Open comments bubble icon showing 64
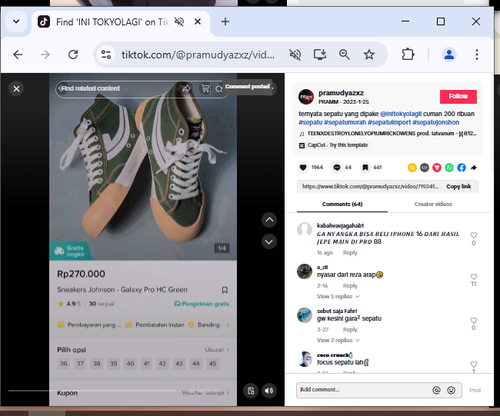The width and height of the screenshot is (500, 416). tap(337, 167)
